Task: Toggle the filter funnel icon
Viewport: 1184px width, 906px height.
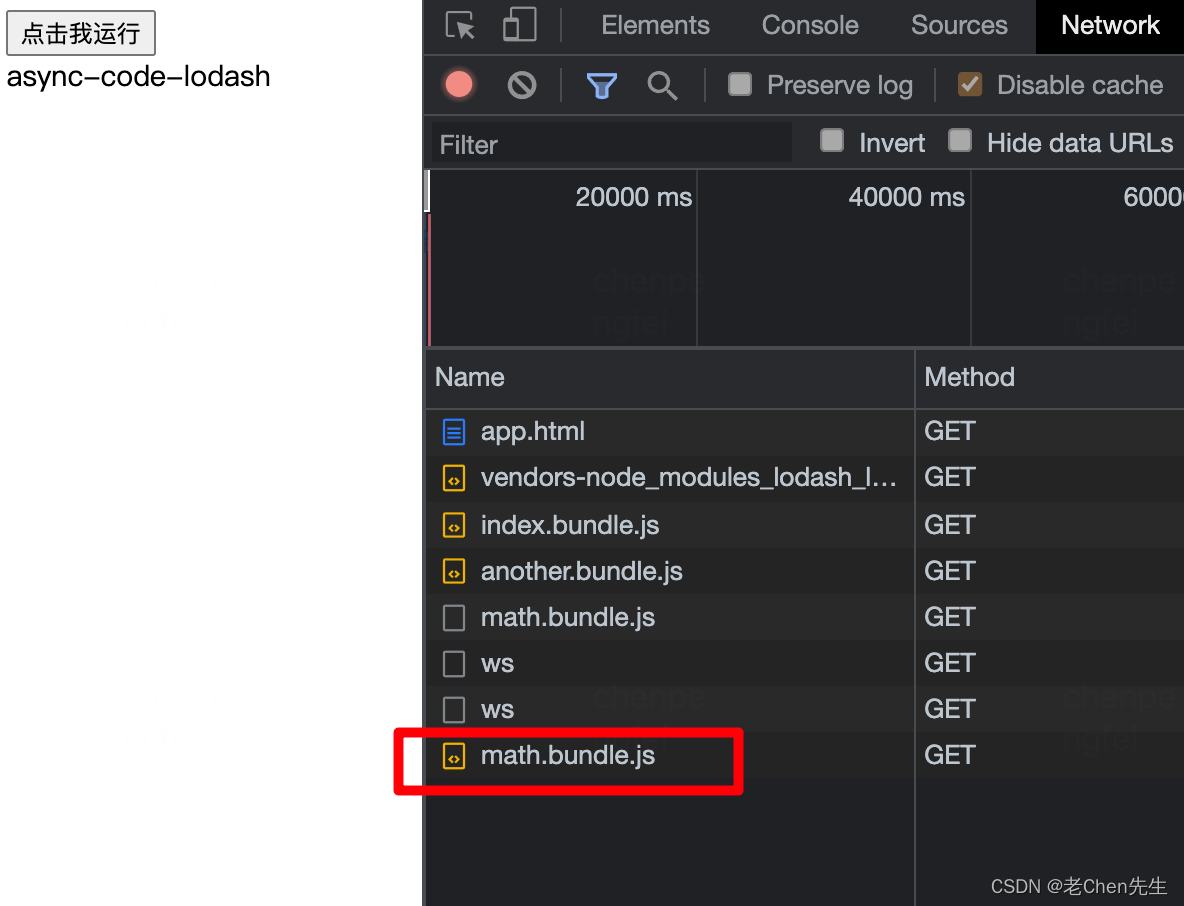Action: tap(602, 85)
